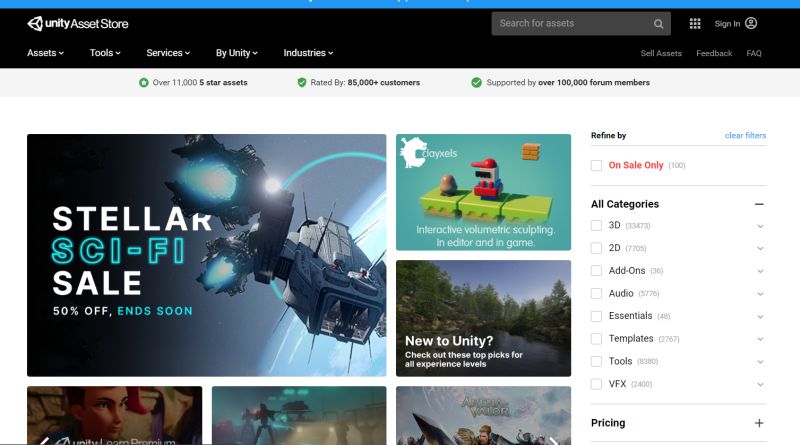The image size is (800, 445).
Task: Open the Industries menu
Action: 308,53
